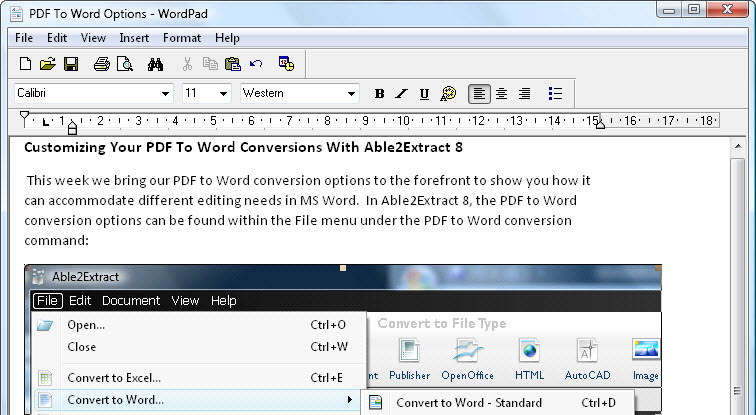Screen dimensions: 756x415
Task: Open the Format menu
Action: tap(182, 38)
